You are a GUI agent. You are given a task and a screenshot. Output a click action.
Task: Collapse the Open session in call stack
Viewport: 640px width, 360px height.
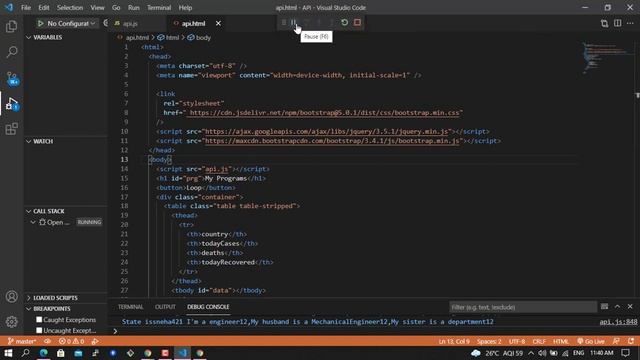[x=33, y=222]
